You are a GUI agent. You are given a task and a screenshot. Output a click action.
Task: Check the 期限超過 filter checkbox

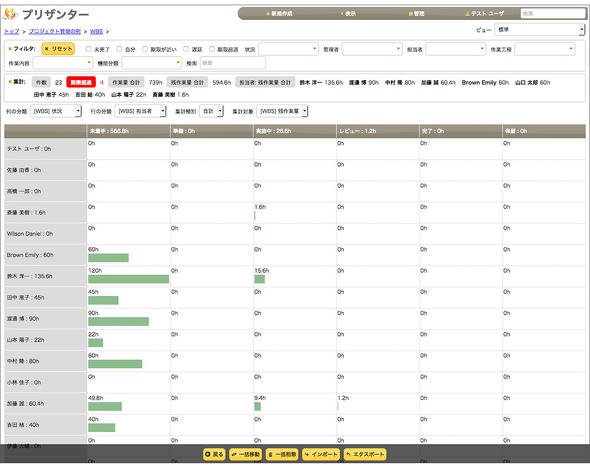(212, 49)
